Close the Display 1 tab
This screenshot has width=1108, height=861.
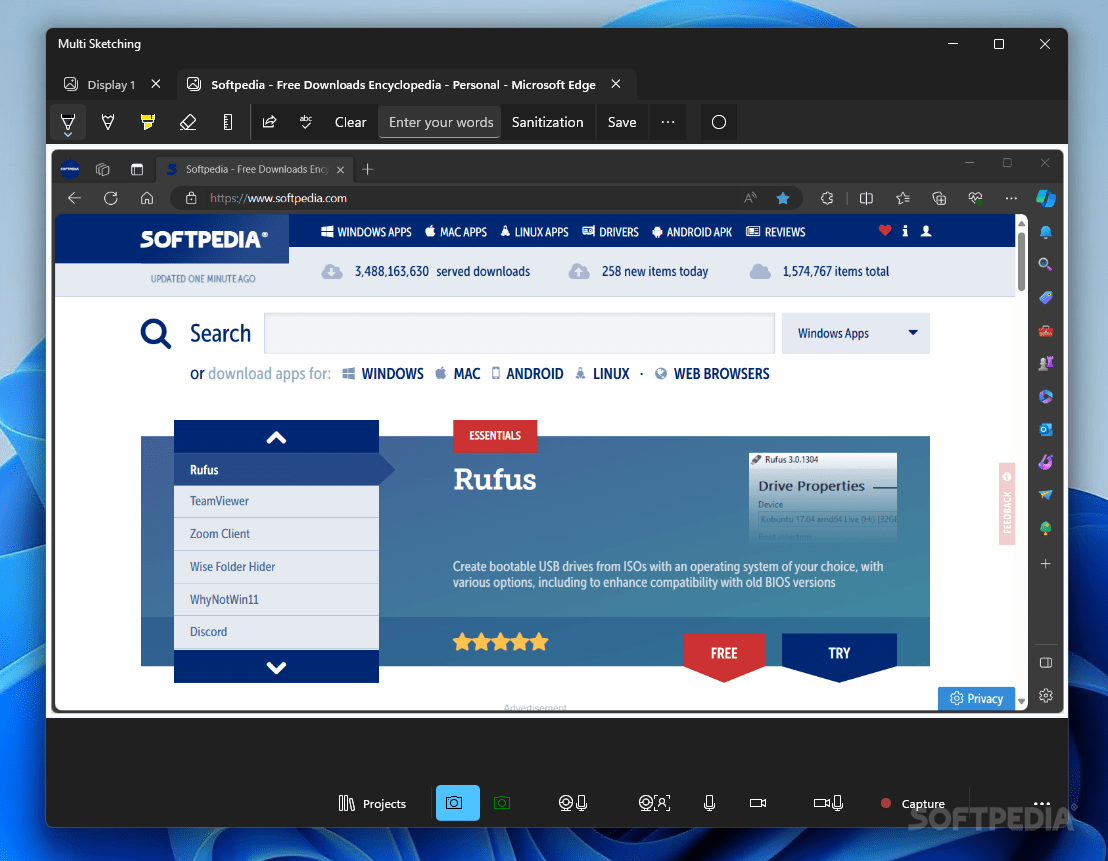156,84
